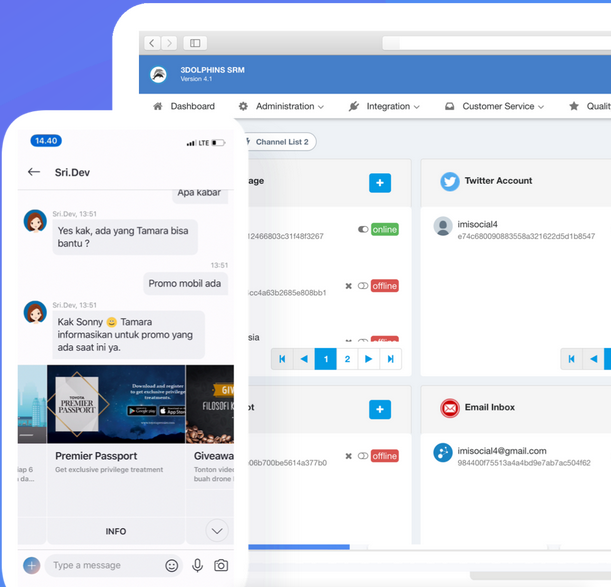Screen dimensions: 611x587
Task: Click the Premier Passport card title
Action: point(96,456)
